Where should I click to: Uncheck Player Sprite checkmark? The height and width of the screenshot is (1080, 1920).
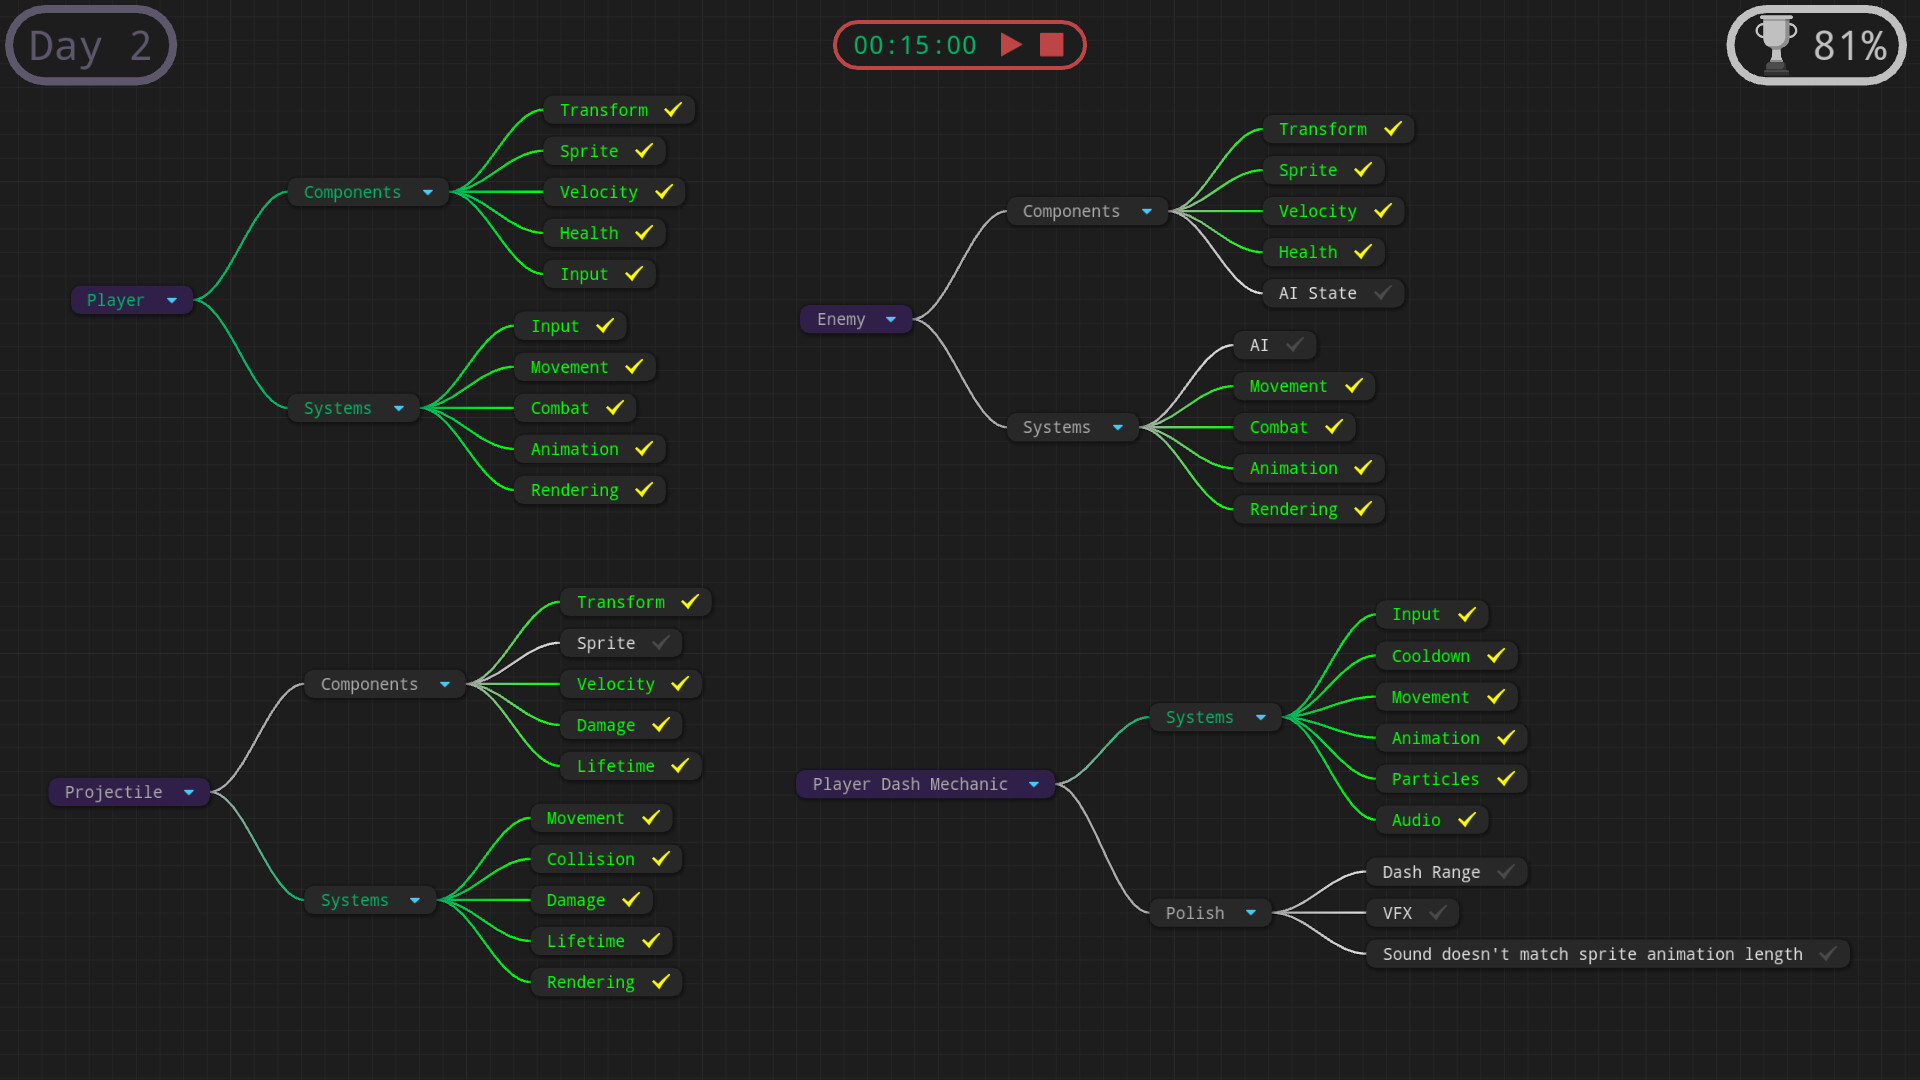coord(644,150)
